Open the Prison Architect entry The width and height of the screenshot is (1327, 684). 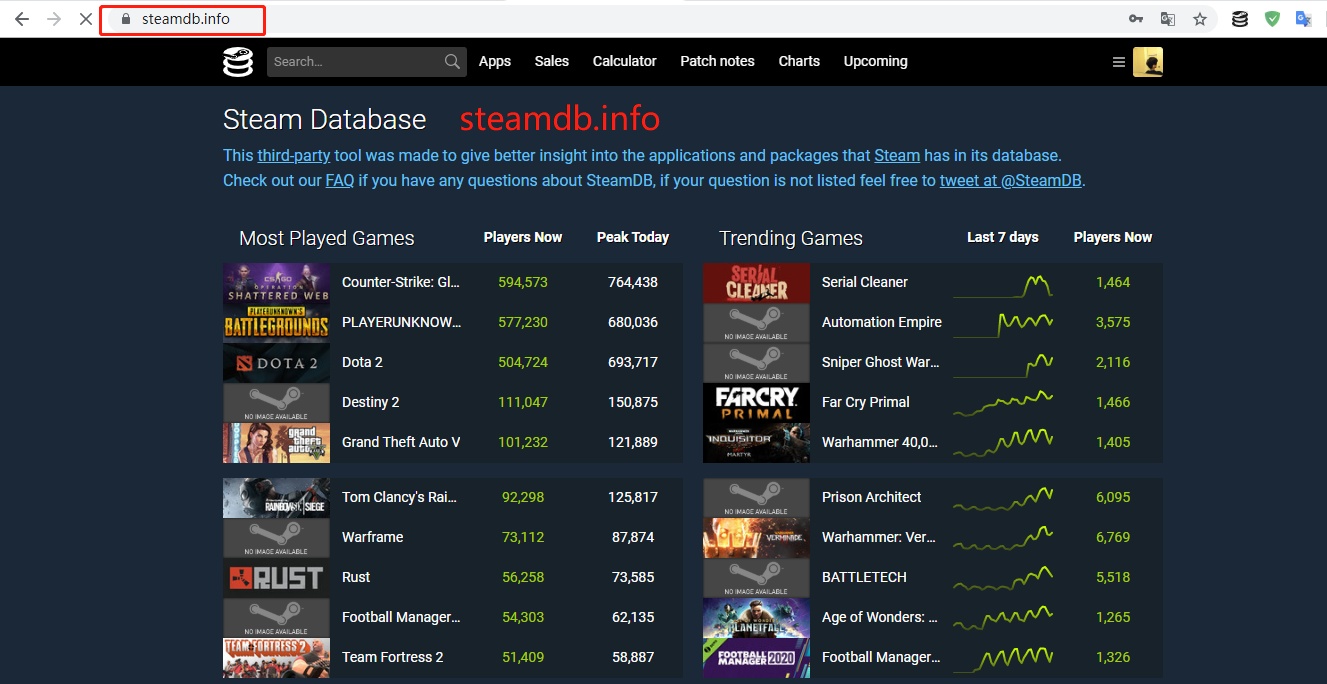coord(871,497)
